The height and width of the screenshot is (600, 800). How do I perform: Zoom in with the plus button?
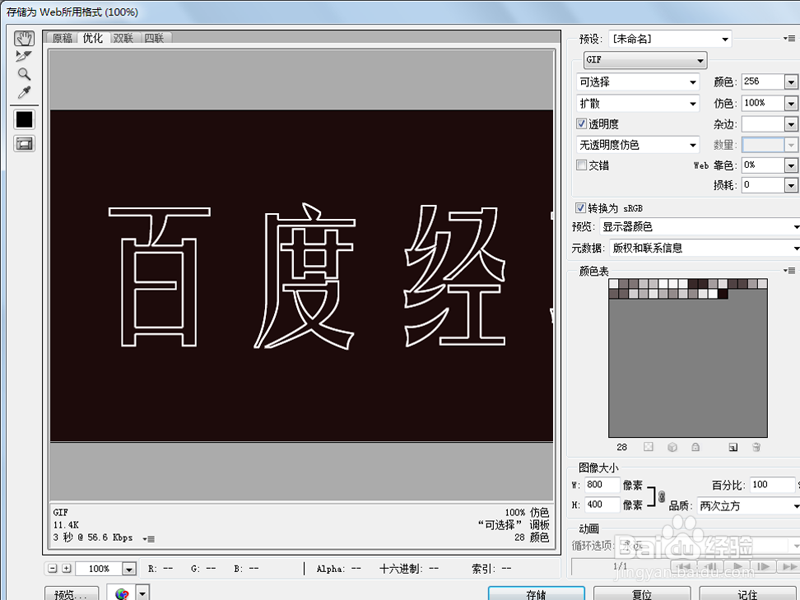66,568
